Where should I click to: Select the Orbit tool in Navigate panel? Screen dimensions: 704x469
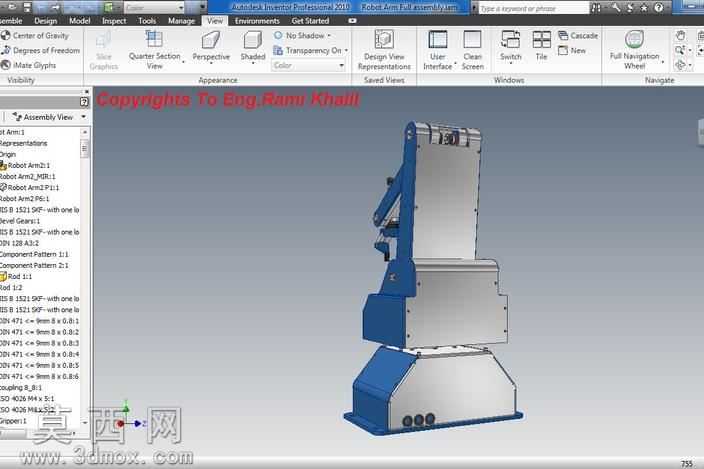pyautogui.click(x=680, y=65)
